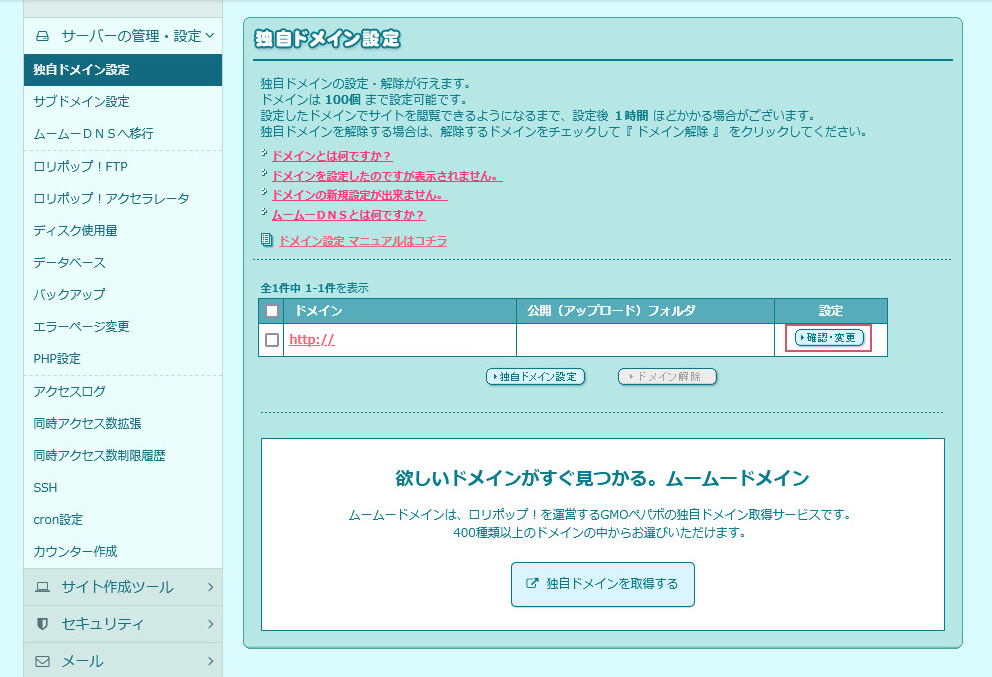Open ムームーＤＮＳとは何ですか？ link
The image size is (992, 677).
pyautogui.click(x=349, y=215)
